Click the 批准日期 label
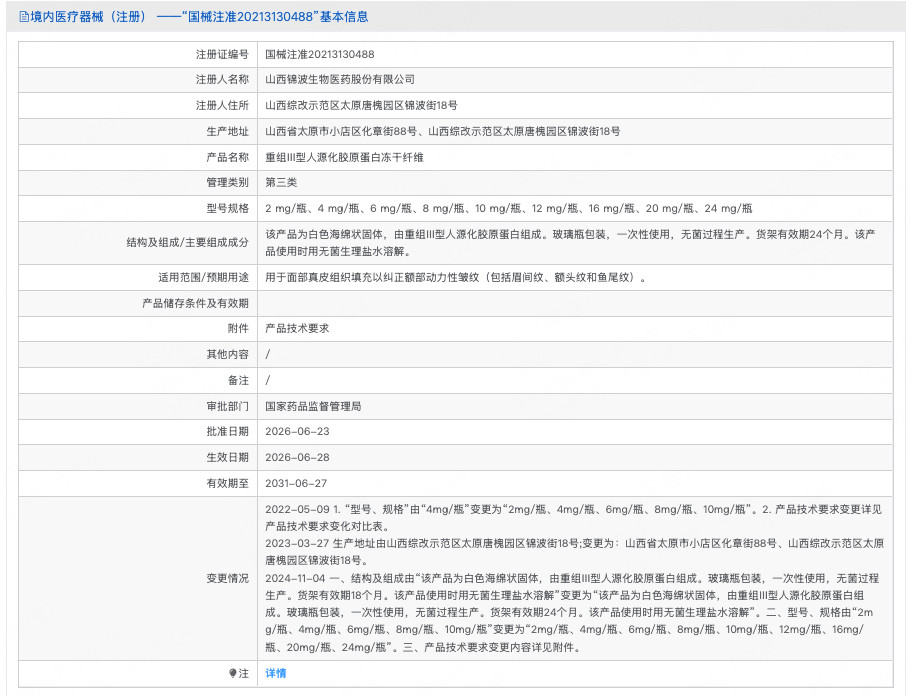 point(228,431)
